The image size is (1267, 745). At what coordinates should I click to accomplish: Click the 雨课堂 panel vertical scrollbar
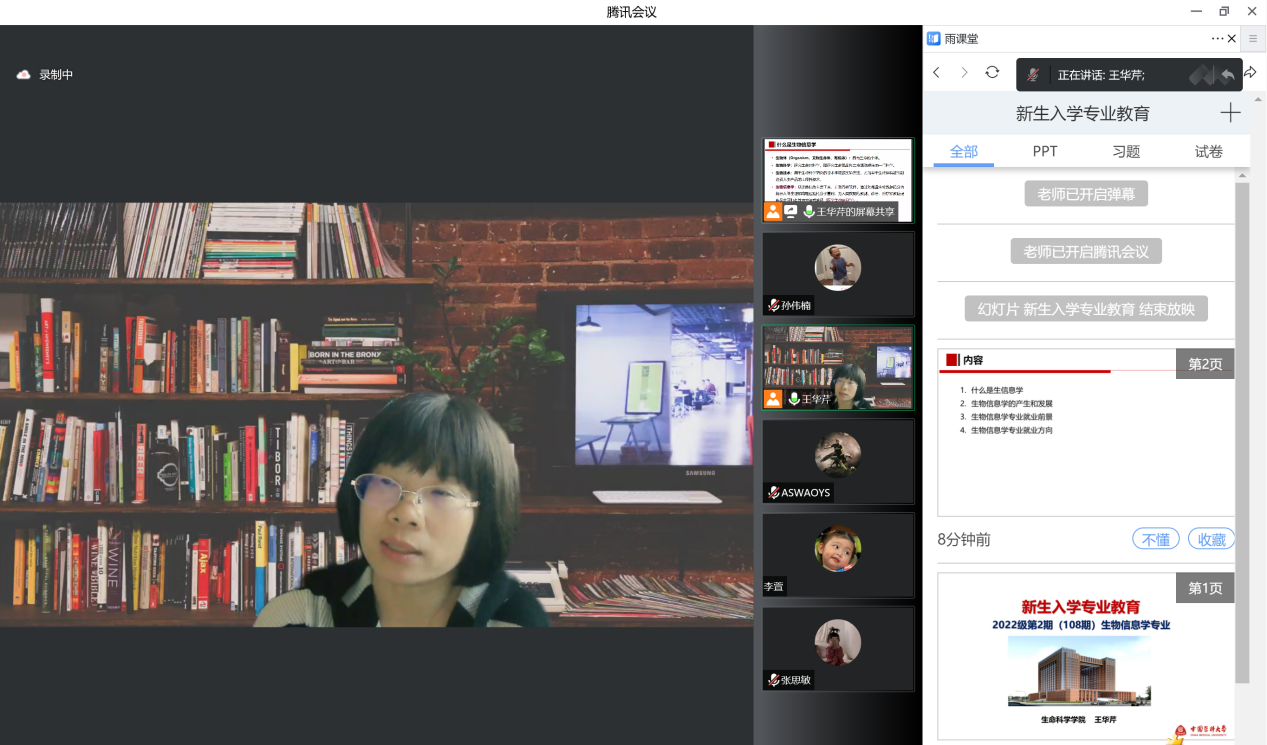1242,430
